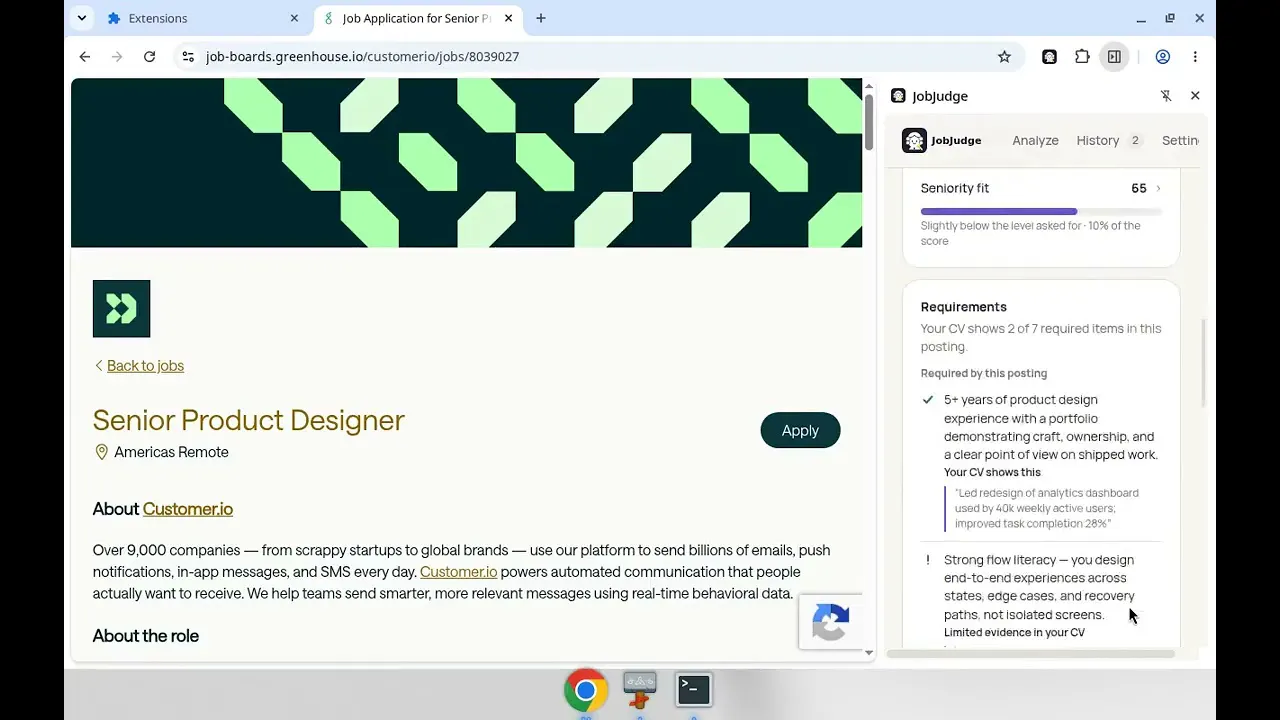The image size is (1280, 720).
Task: Open the Extensions puzzle icon
Action: [1082, 57]
